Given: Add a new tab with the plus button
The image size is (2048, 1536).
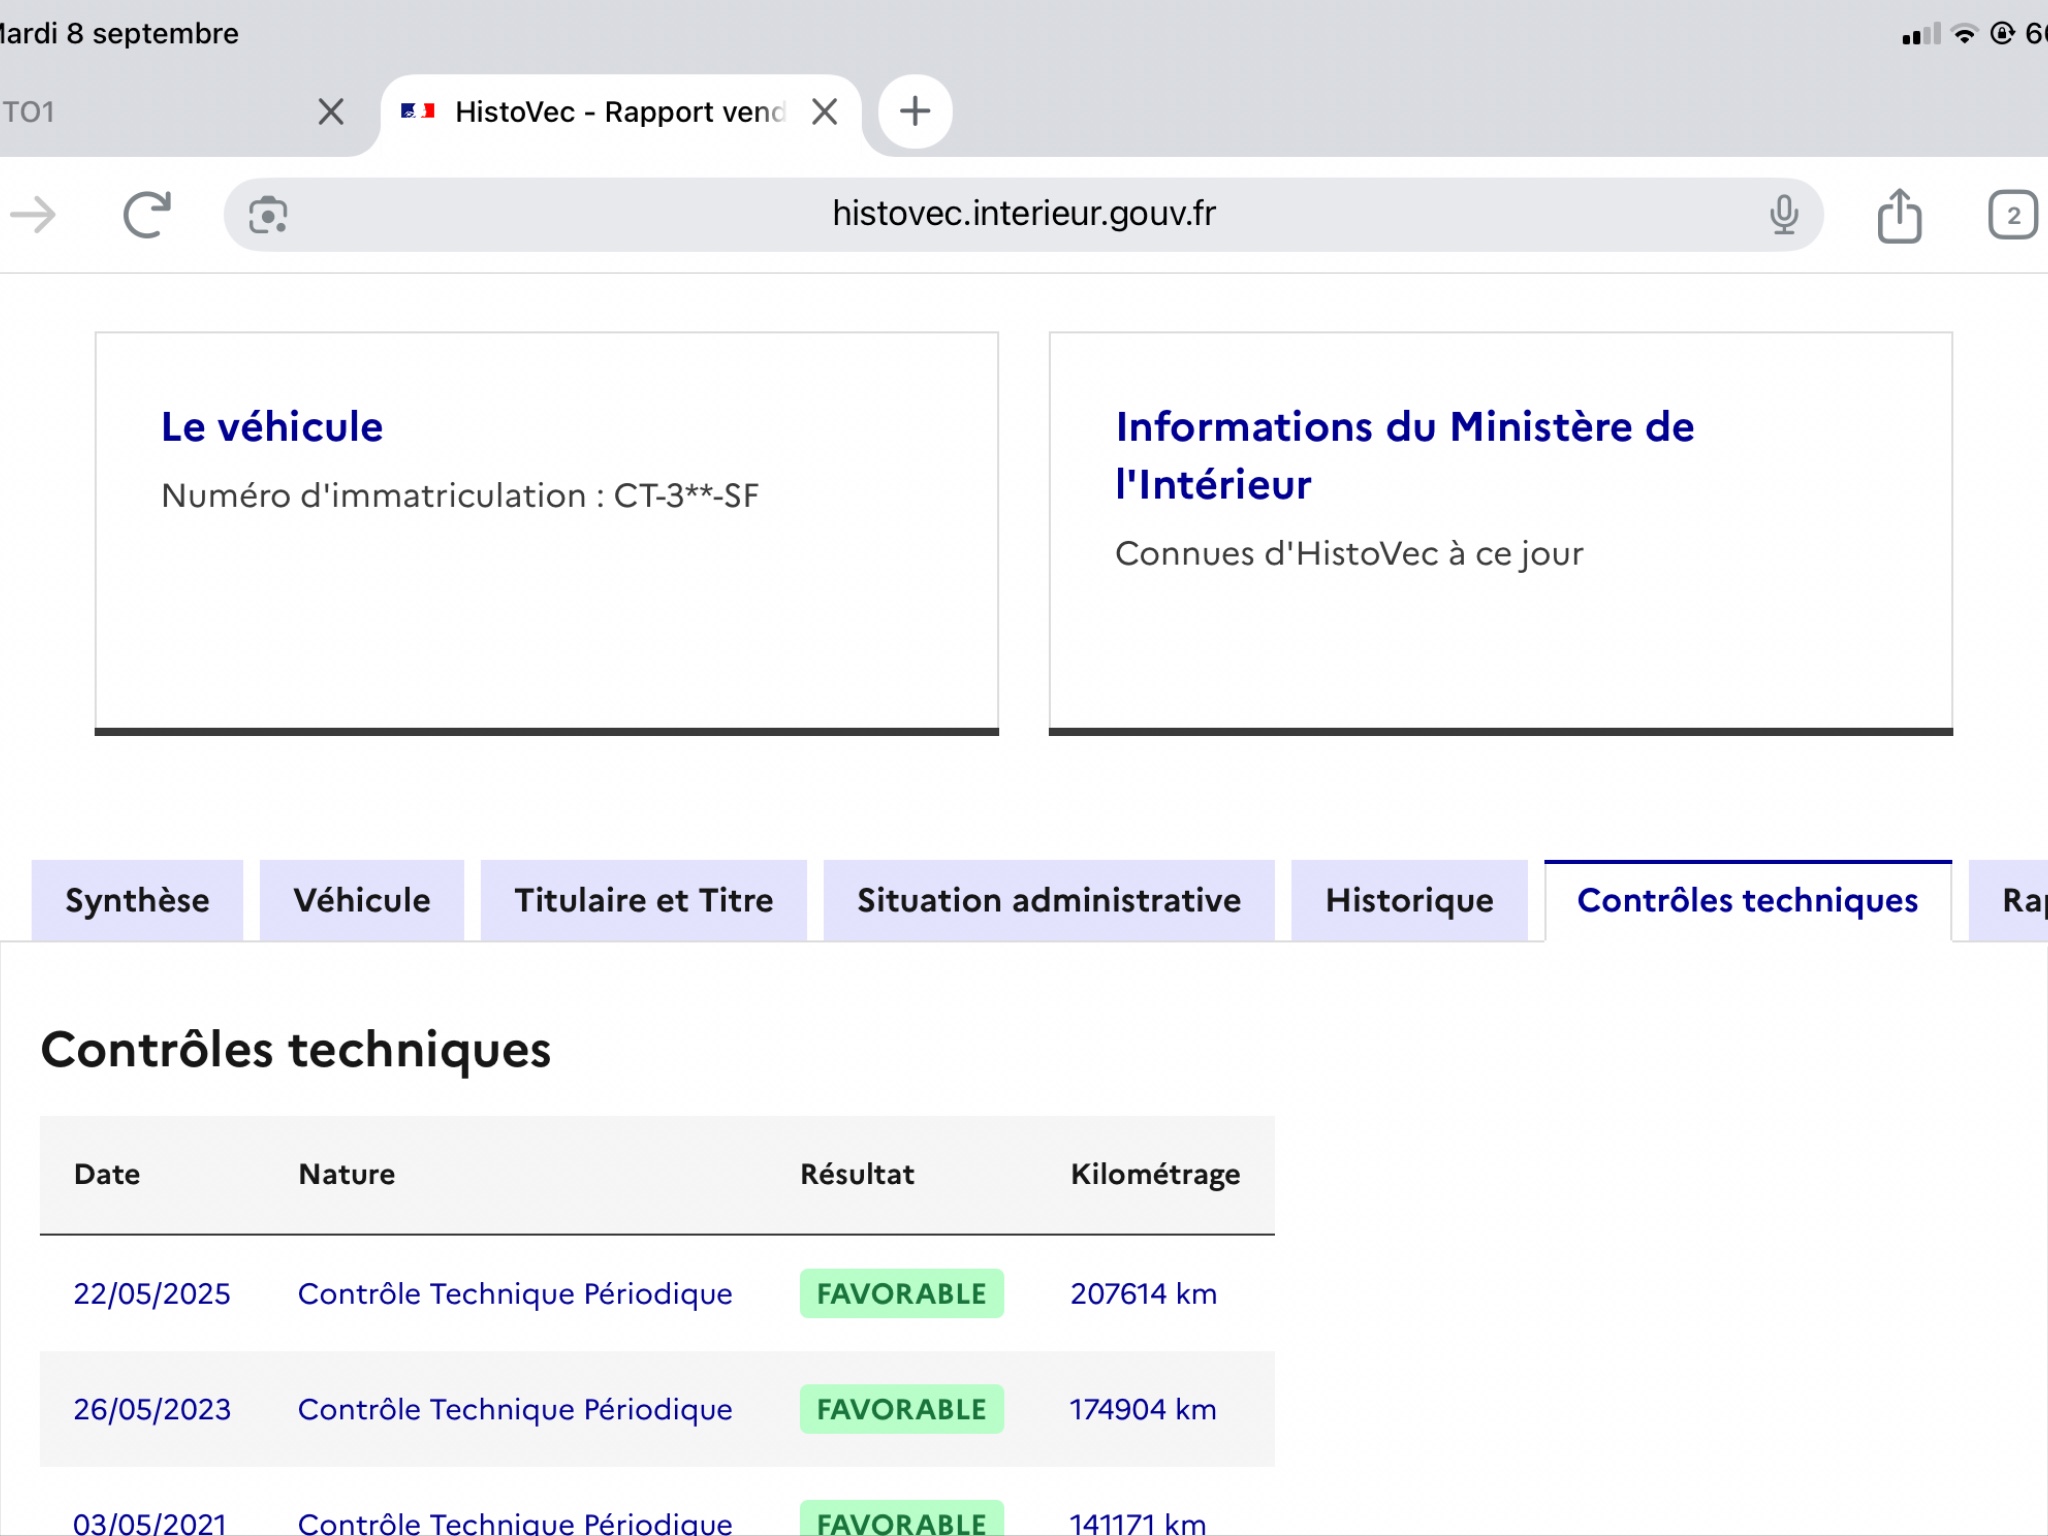Looking at the screenshot, I should click(915, 111).
